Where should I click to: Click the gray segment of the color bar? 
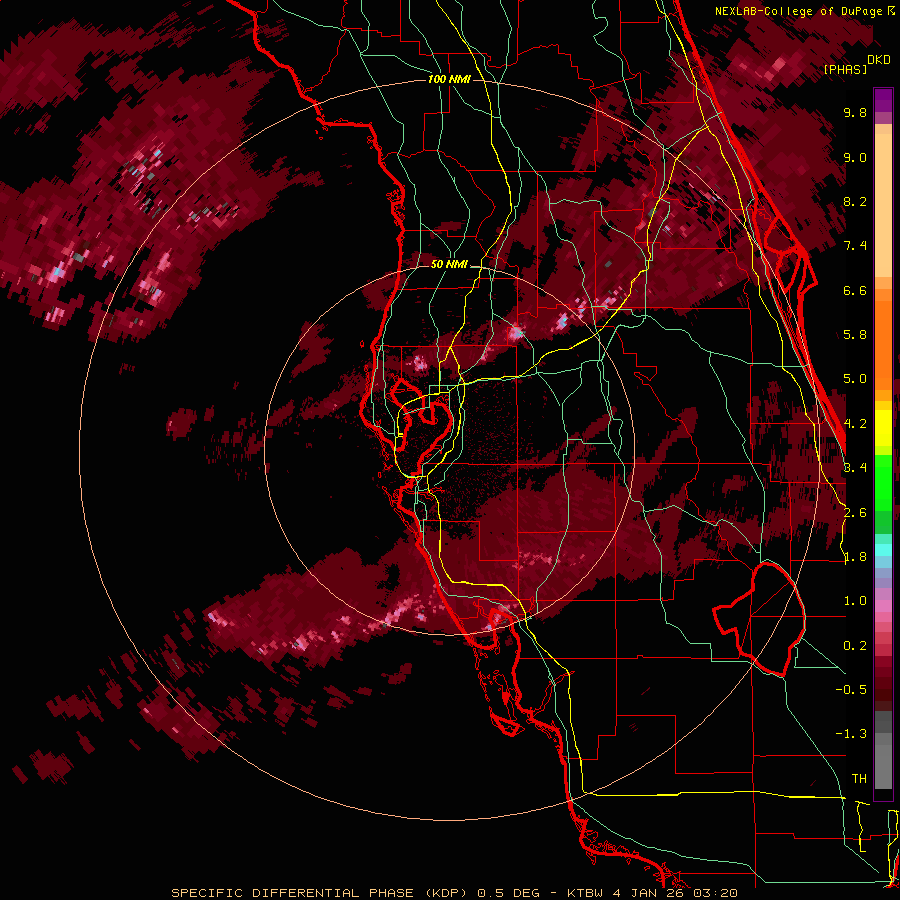tap(883, 752)
